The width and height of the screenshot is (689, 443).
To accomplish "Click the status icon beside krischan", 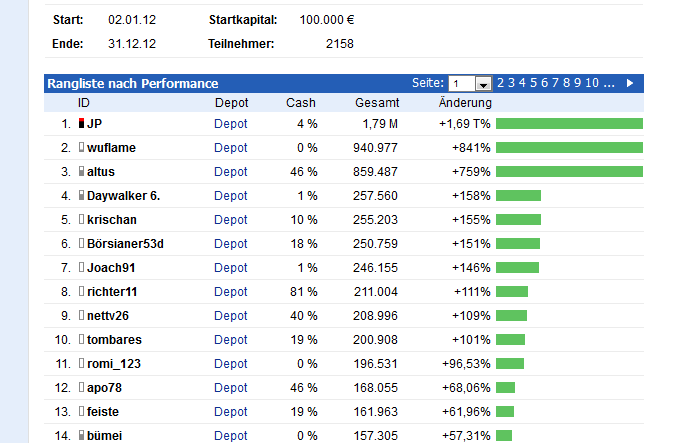I will [82, 220].
